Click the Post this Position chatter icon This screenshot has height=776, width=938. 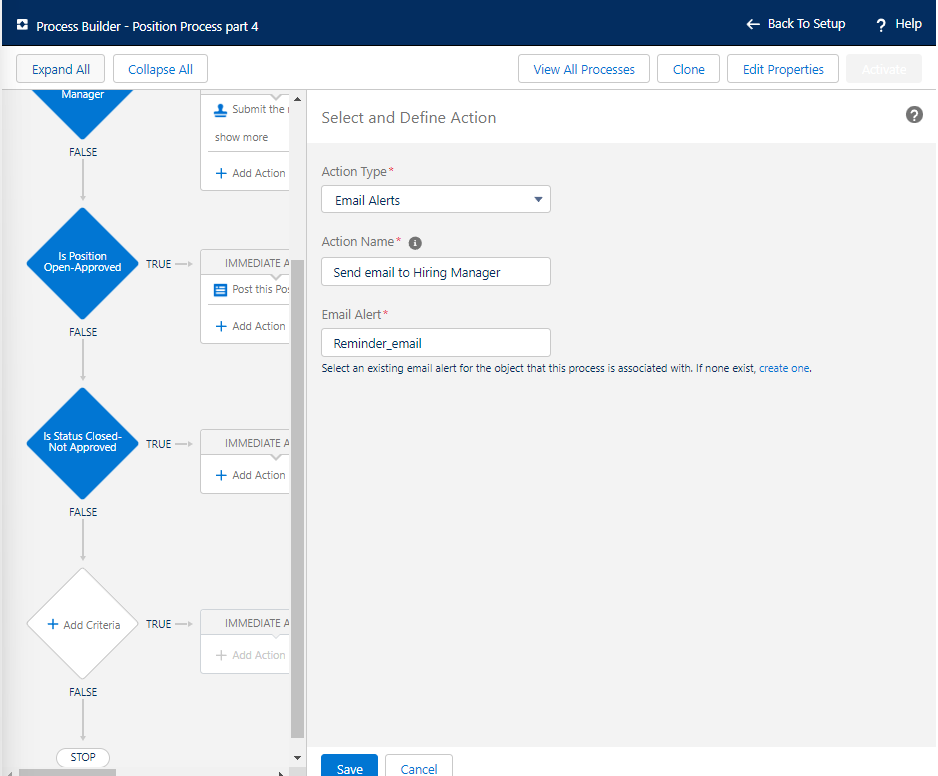click(x=220, y=290)
